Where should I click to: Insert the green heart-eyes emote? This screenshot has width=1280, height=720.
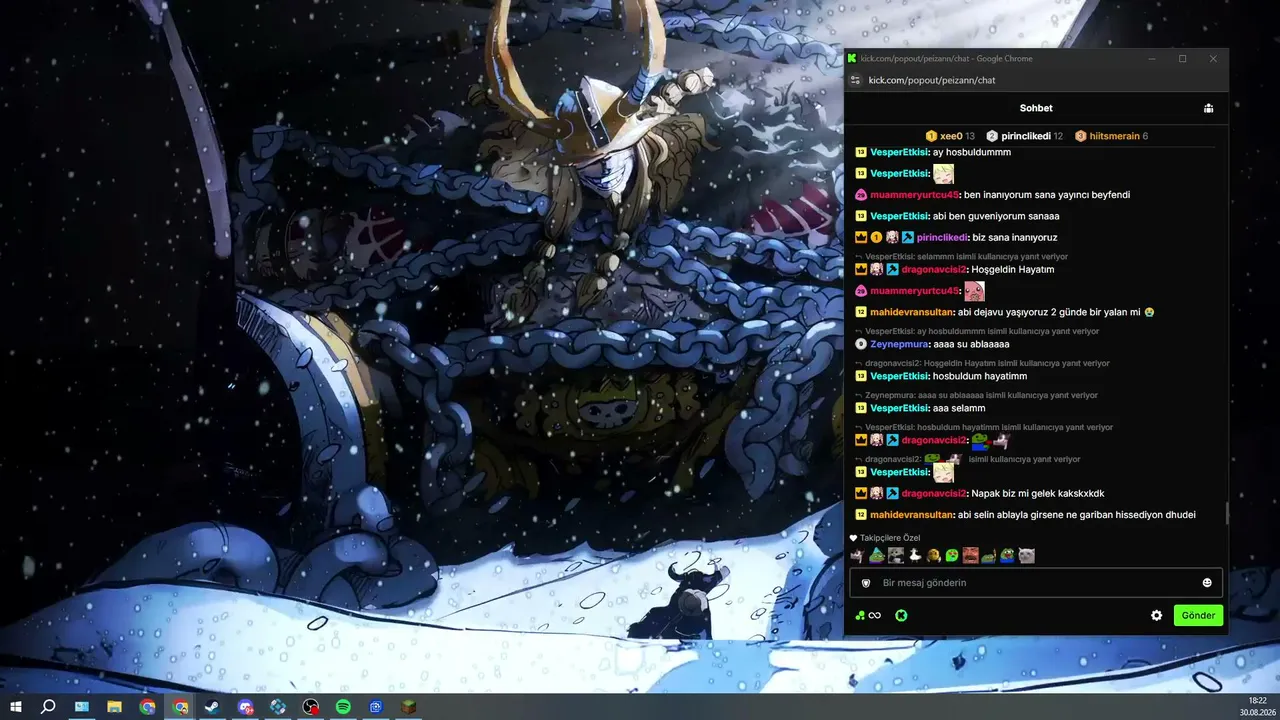pos(952,556)
